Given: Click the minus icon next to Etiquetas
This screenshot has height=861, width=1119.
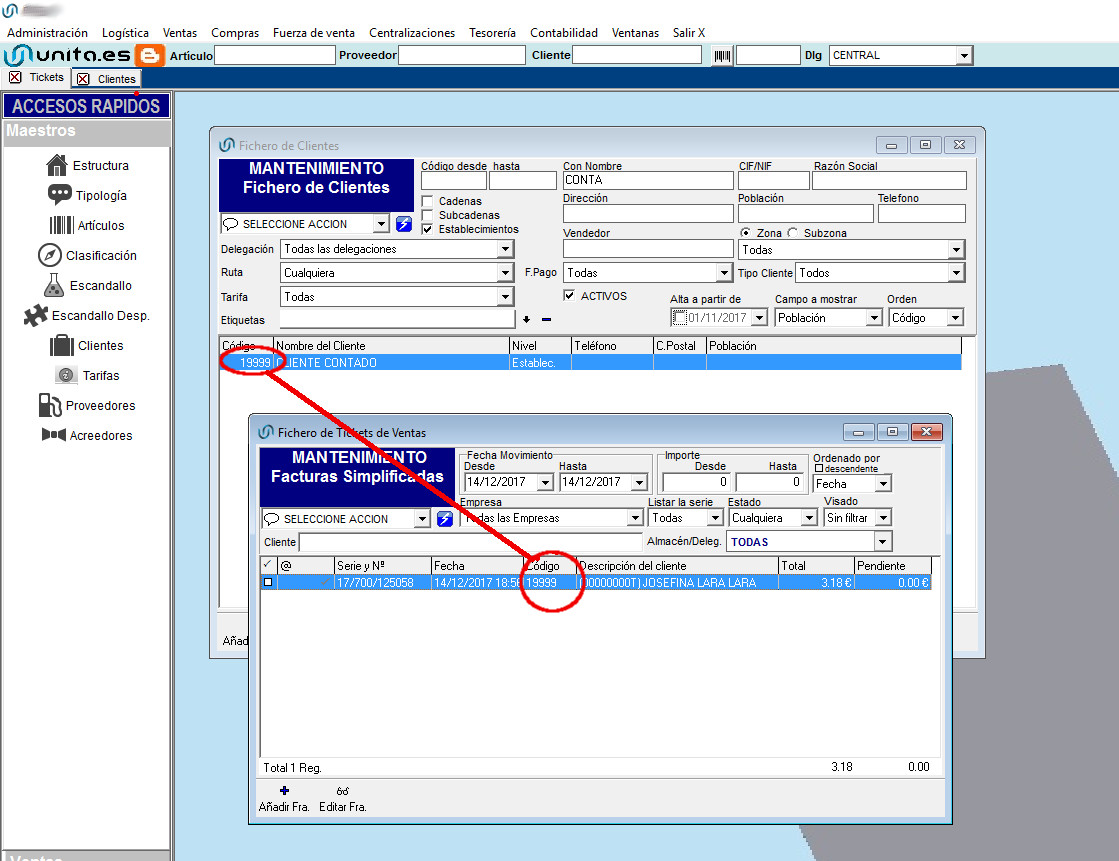Looking at the screenshot, I should pyautogui.click(x=547, y=319).
